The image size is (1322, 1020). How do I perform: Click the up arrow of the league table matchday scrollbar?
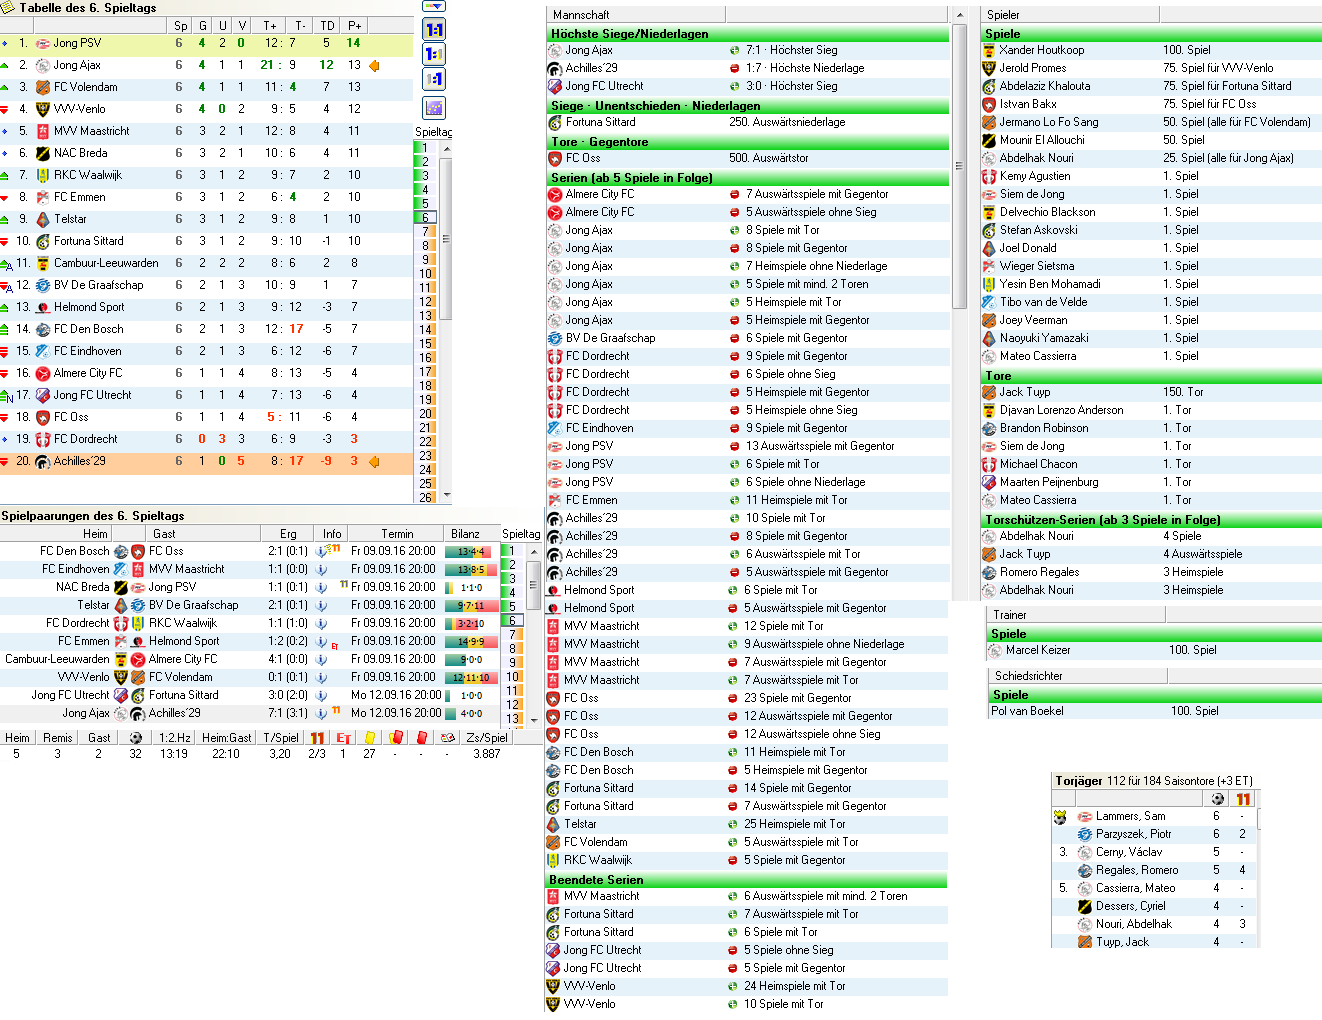coord(445,148)
